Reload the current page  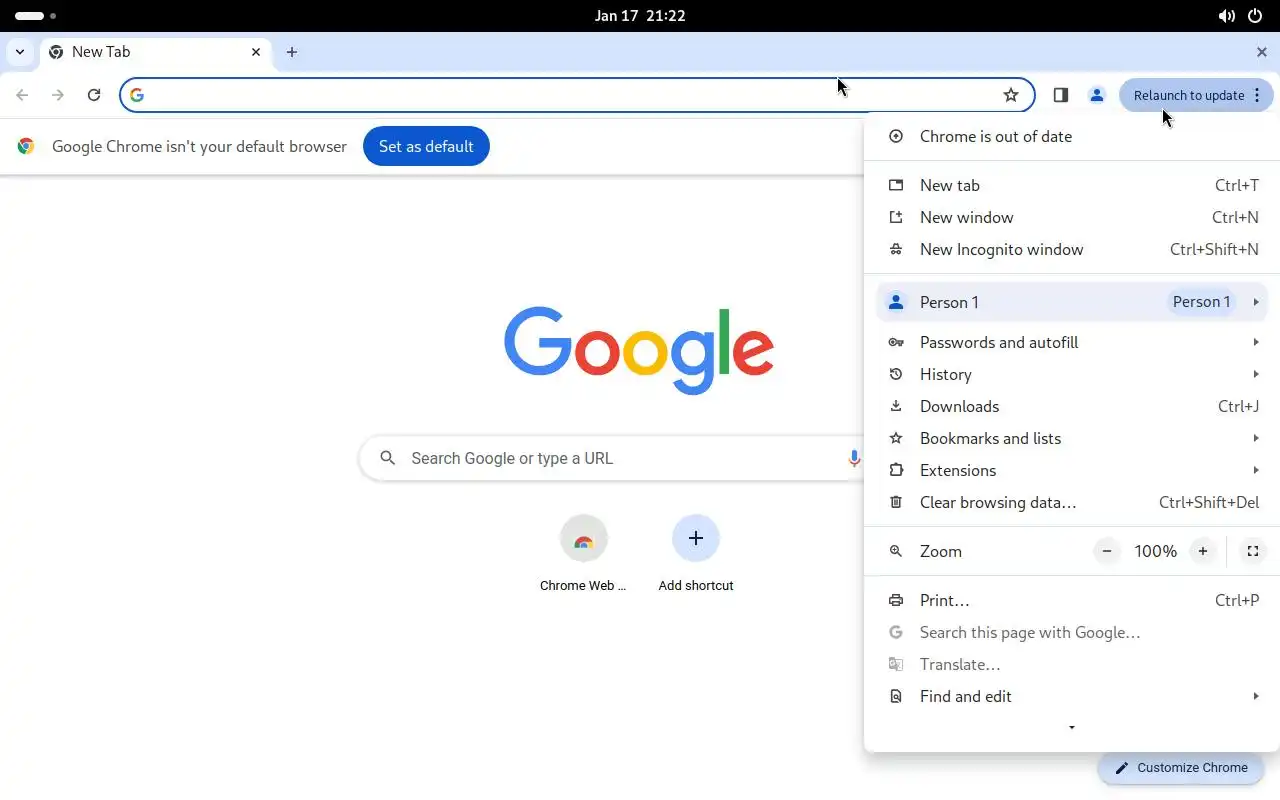tap(94, 95)
